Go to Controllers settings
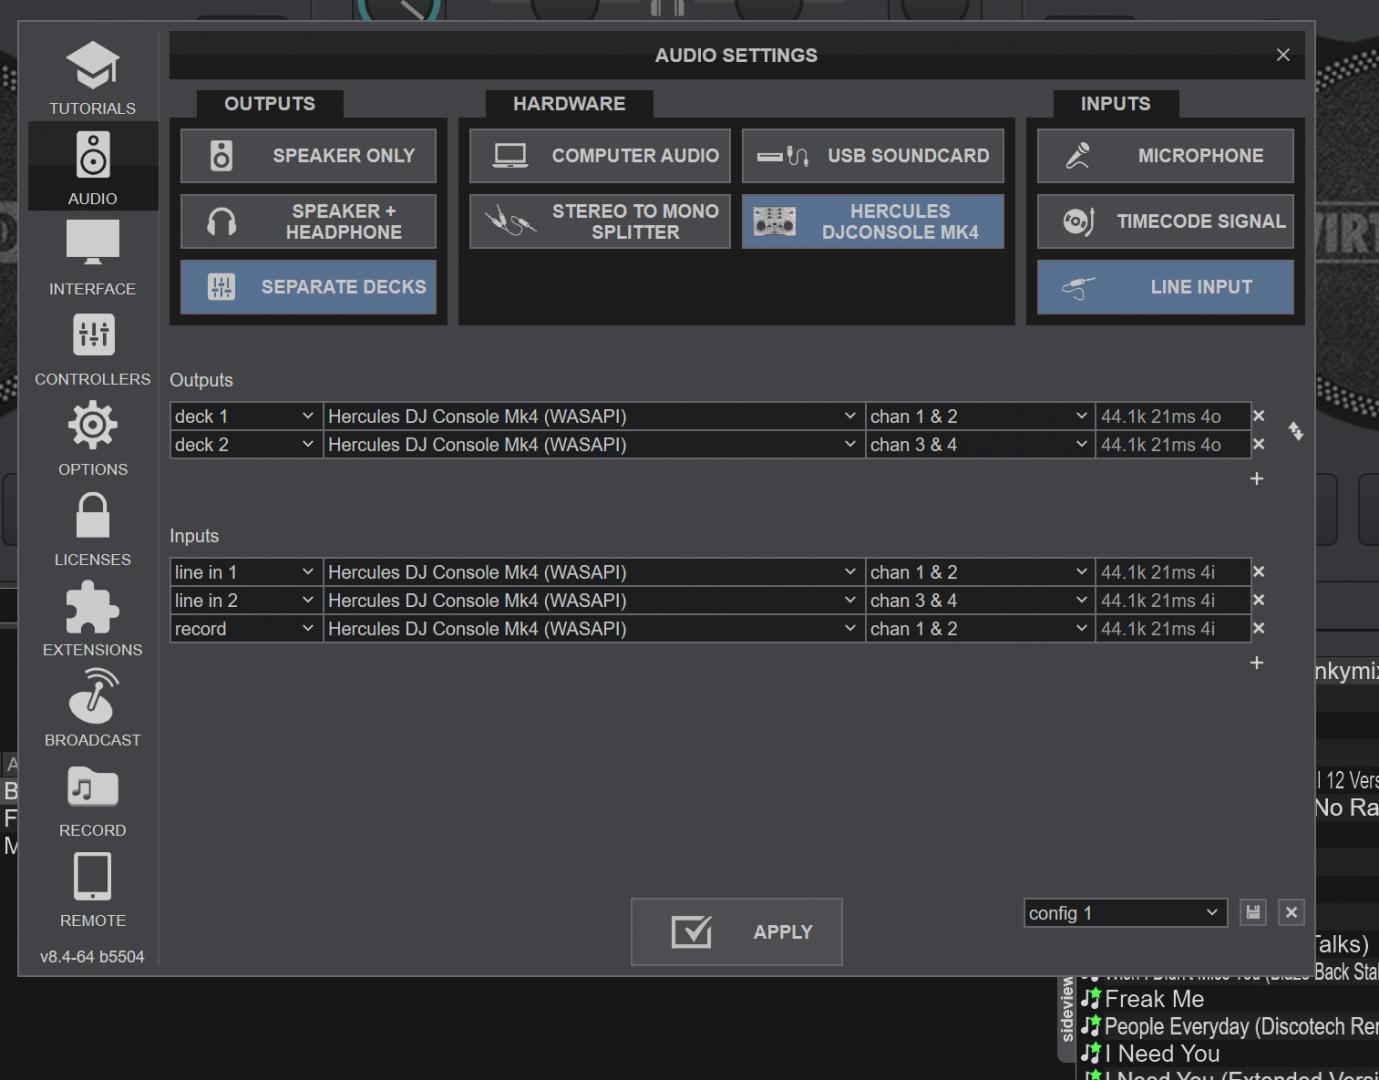 click(x=92, y=349)
